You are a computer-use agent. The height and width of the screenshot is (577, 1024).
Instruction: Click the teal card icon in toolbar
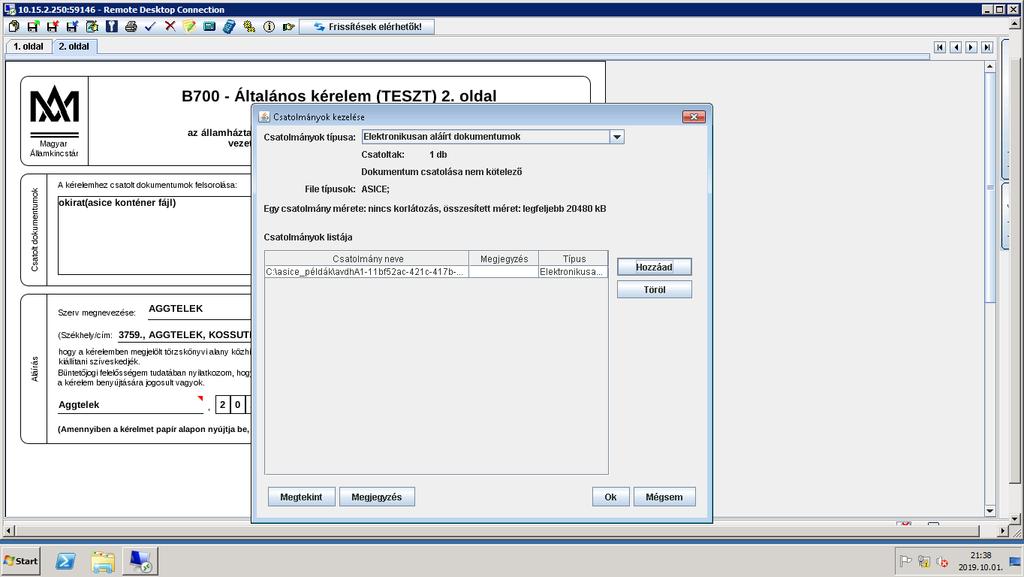point(209,27)
